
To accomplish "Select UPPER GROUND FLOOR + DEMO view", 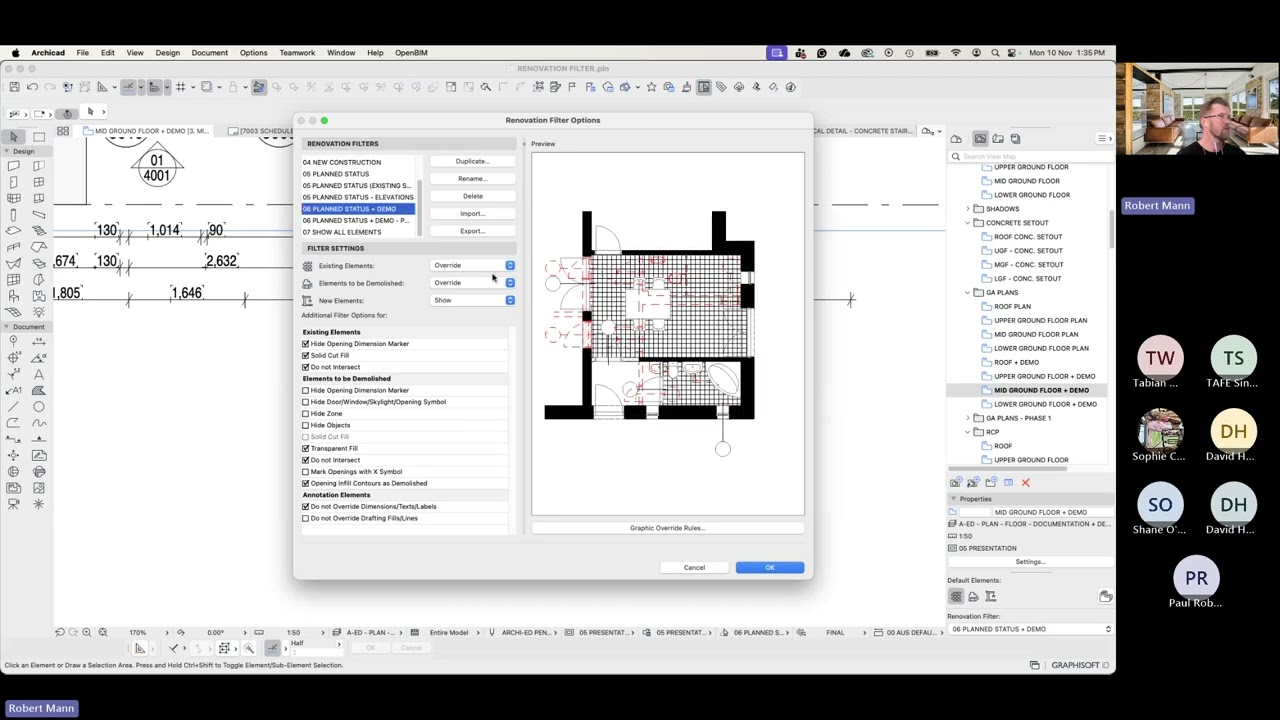I will [x=1044, y=376].
